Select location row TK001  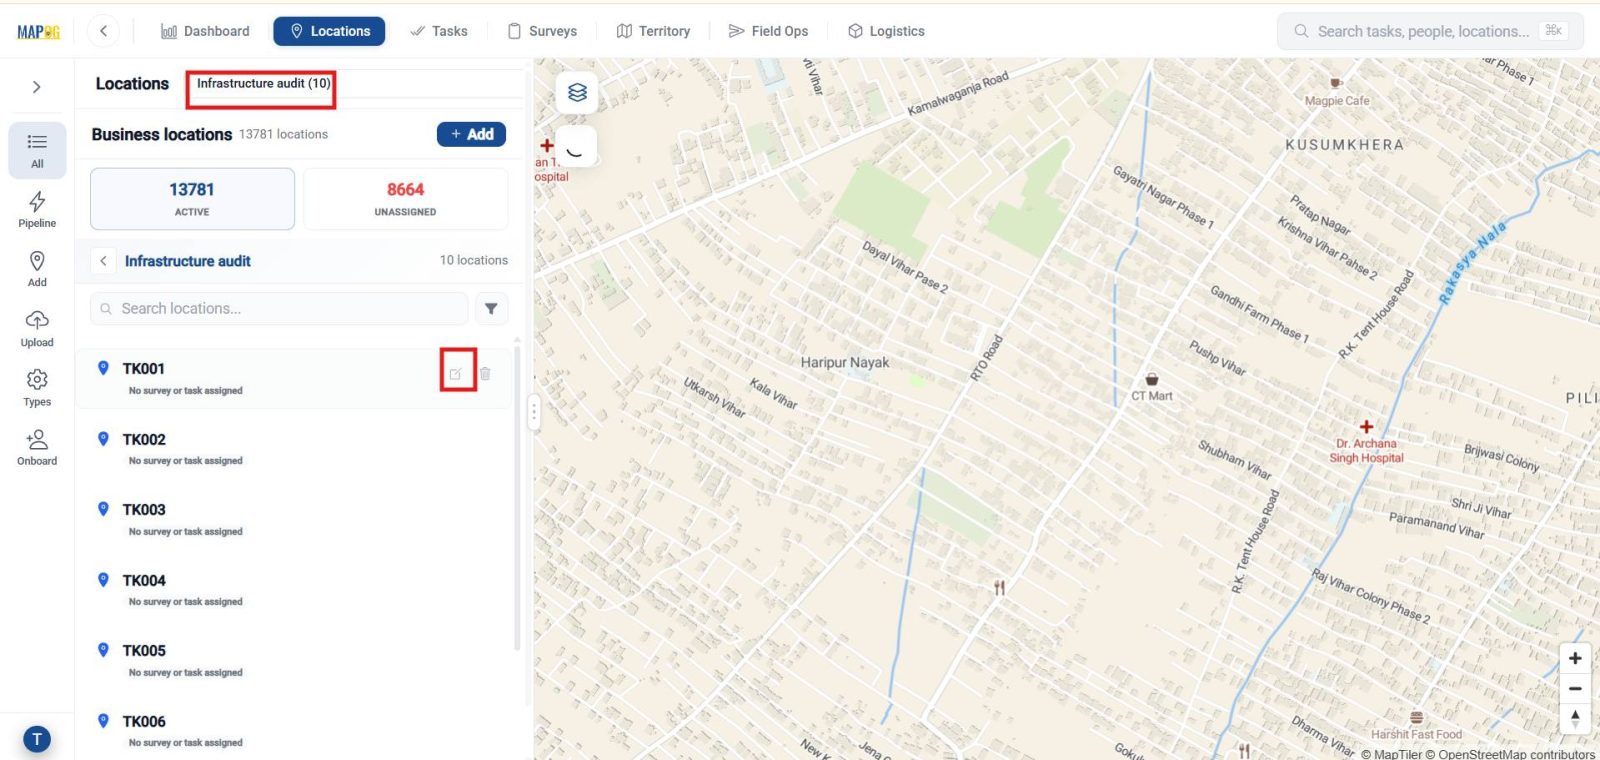pos(294,378)
